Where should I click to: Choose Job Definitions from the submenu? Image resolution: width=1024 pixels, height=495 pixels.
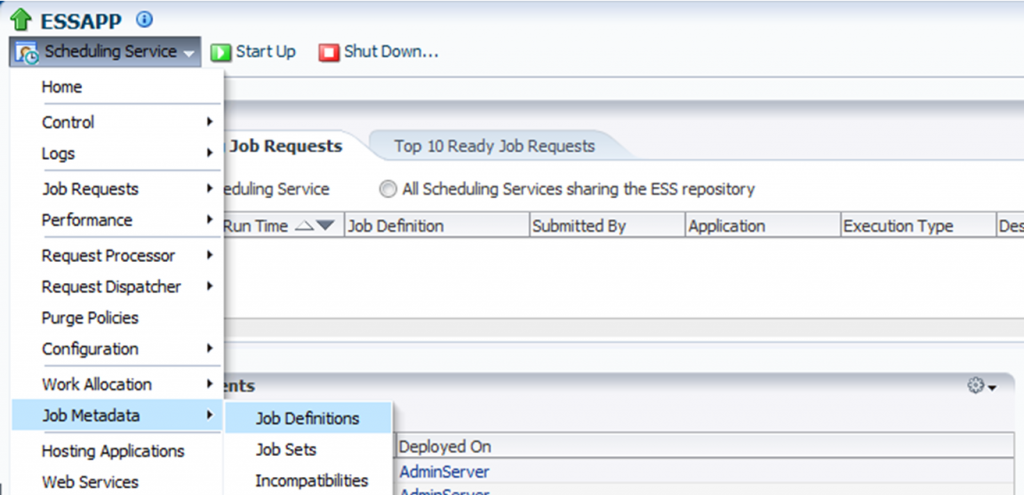click(x=307, y=418)
